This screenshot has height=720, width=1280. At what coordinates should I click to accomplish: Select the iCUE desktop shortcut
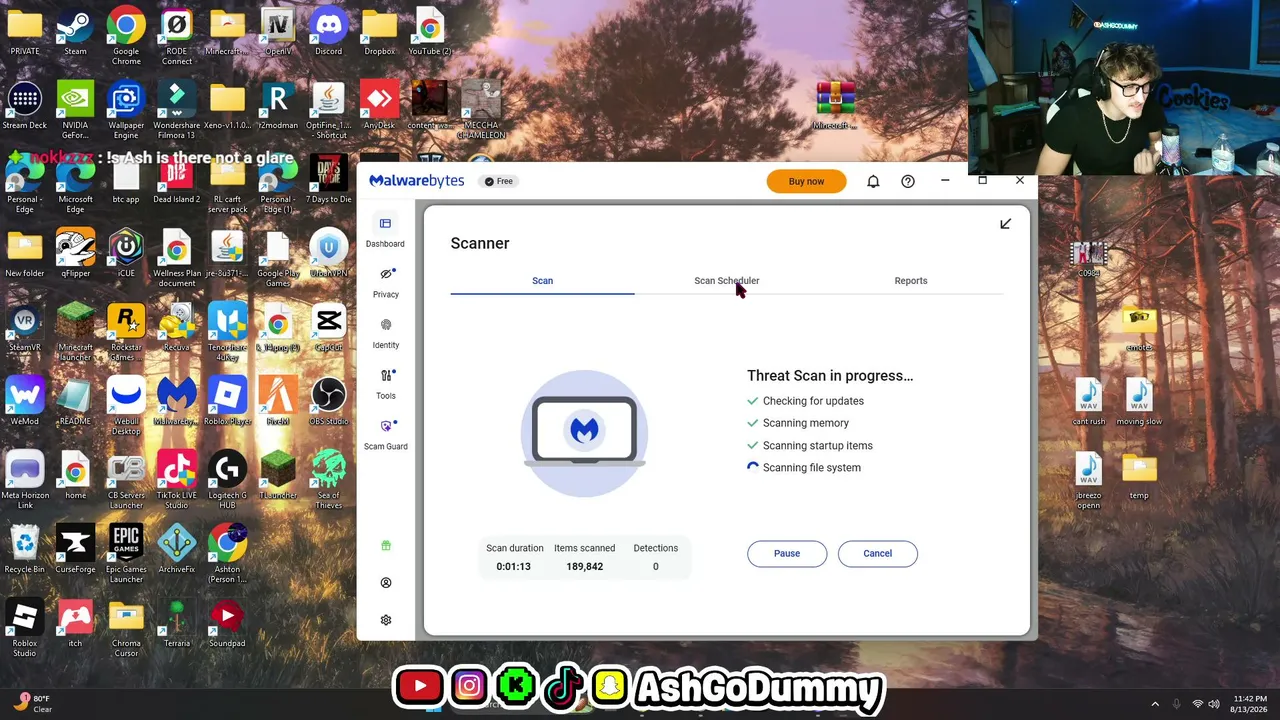pos(126,255)
